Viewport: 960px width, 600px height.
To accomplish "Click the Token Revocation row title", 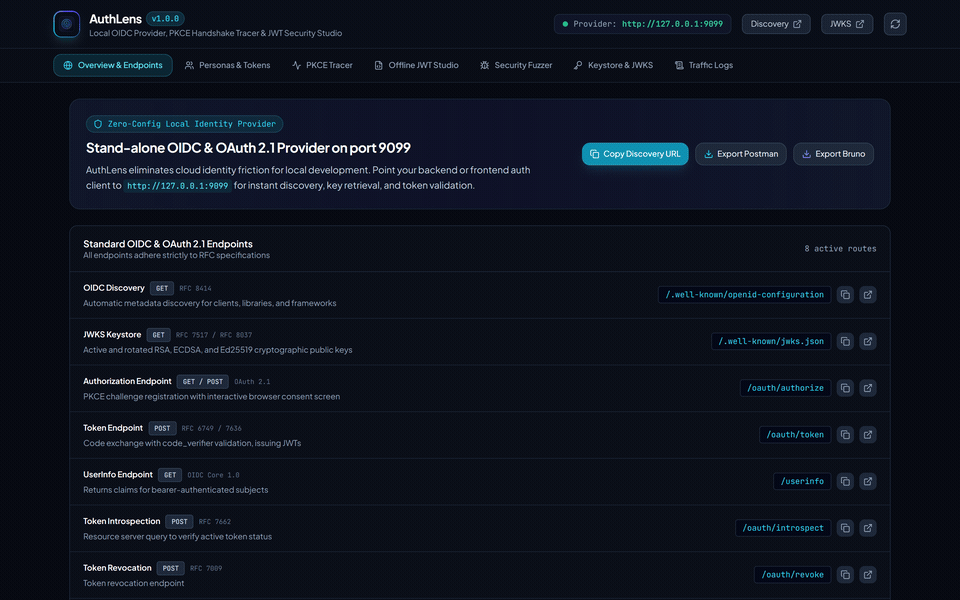I will pyautogui.click(x=117, y=568).
